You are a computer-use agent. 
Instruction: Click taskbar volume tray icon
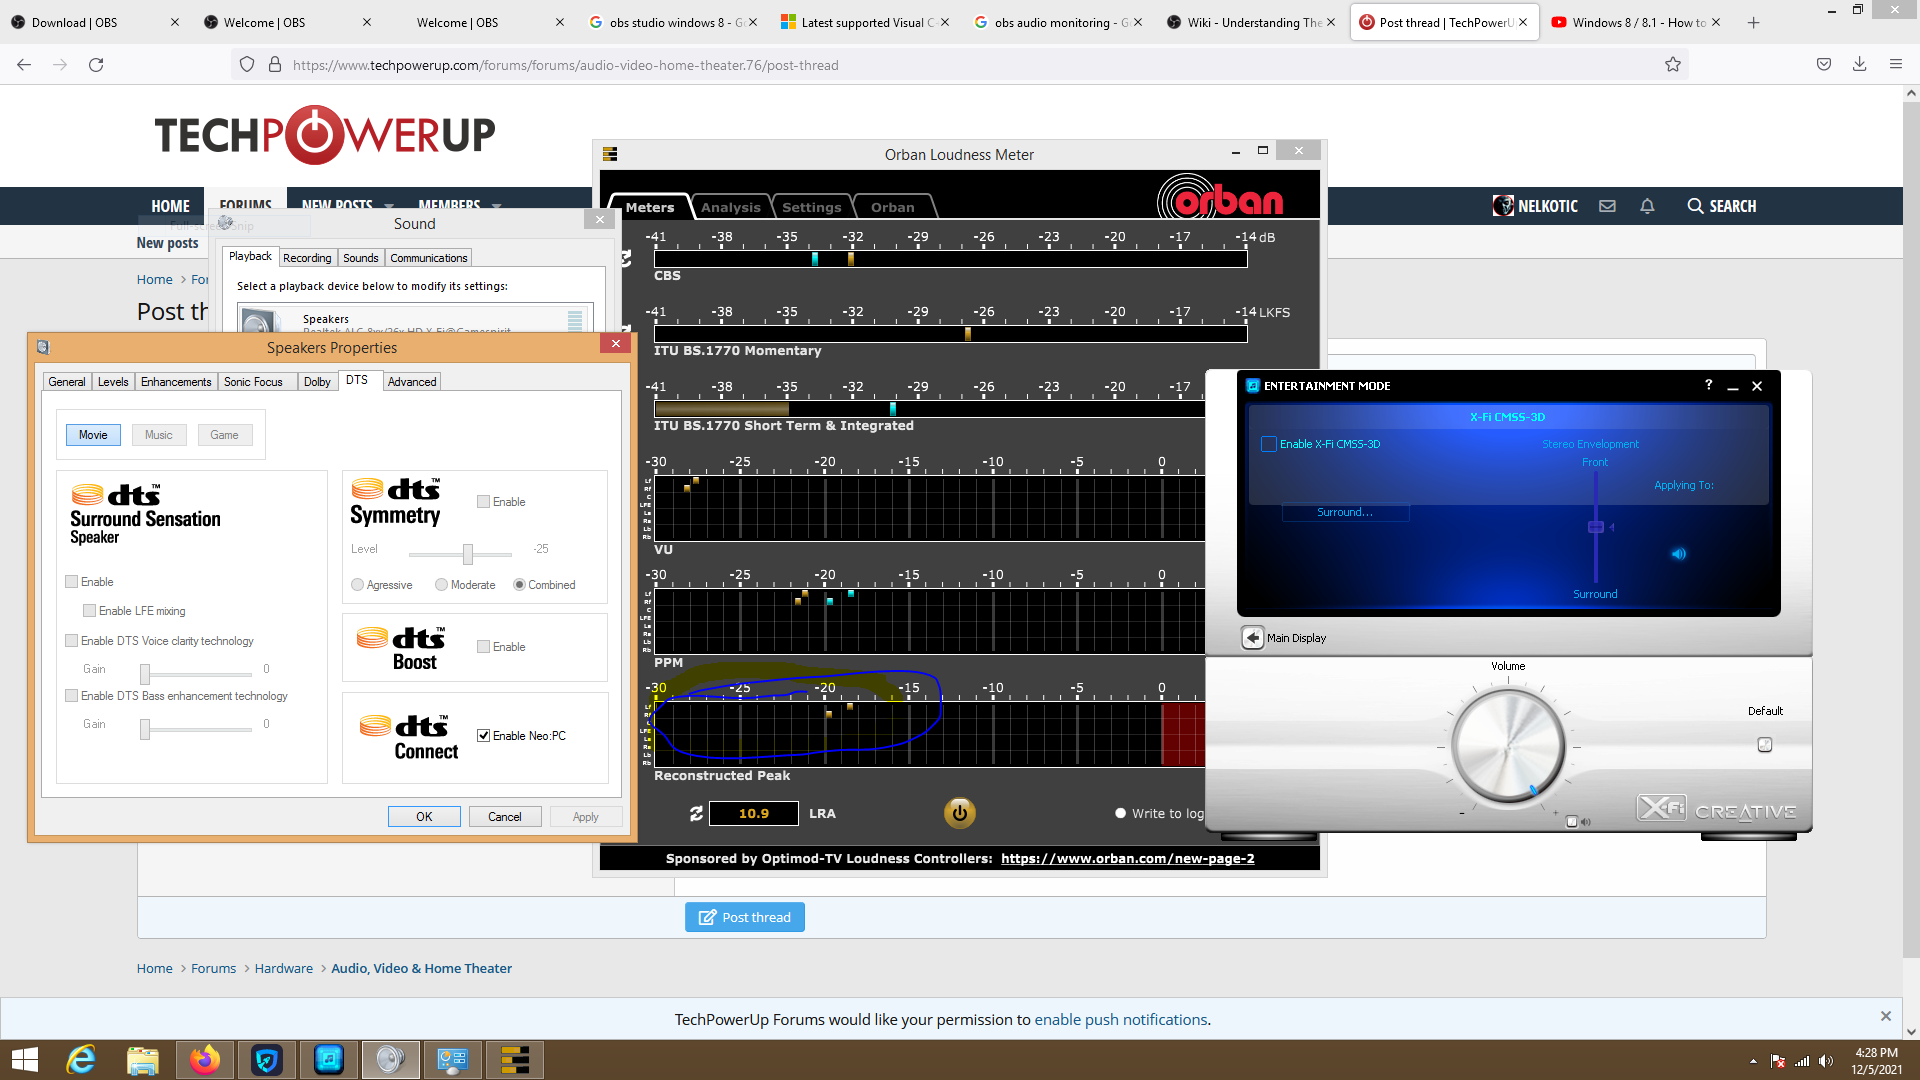(1826, 1061)
